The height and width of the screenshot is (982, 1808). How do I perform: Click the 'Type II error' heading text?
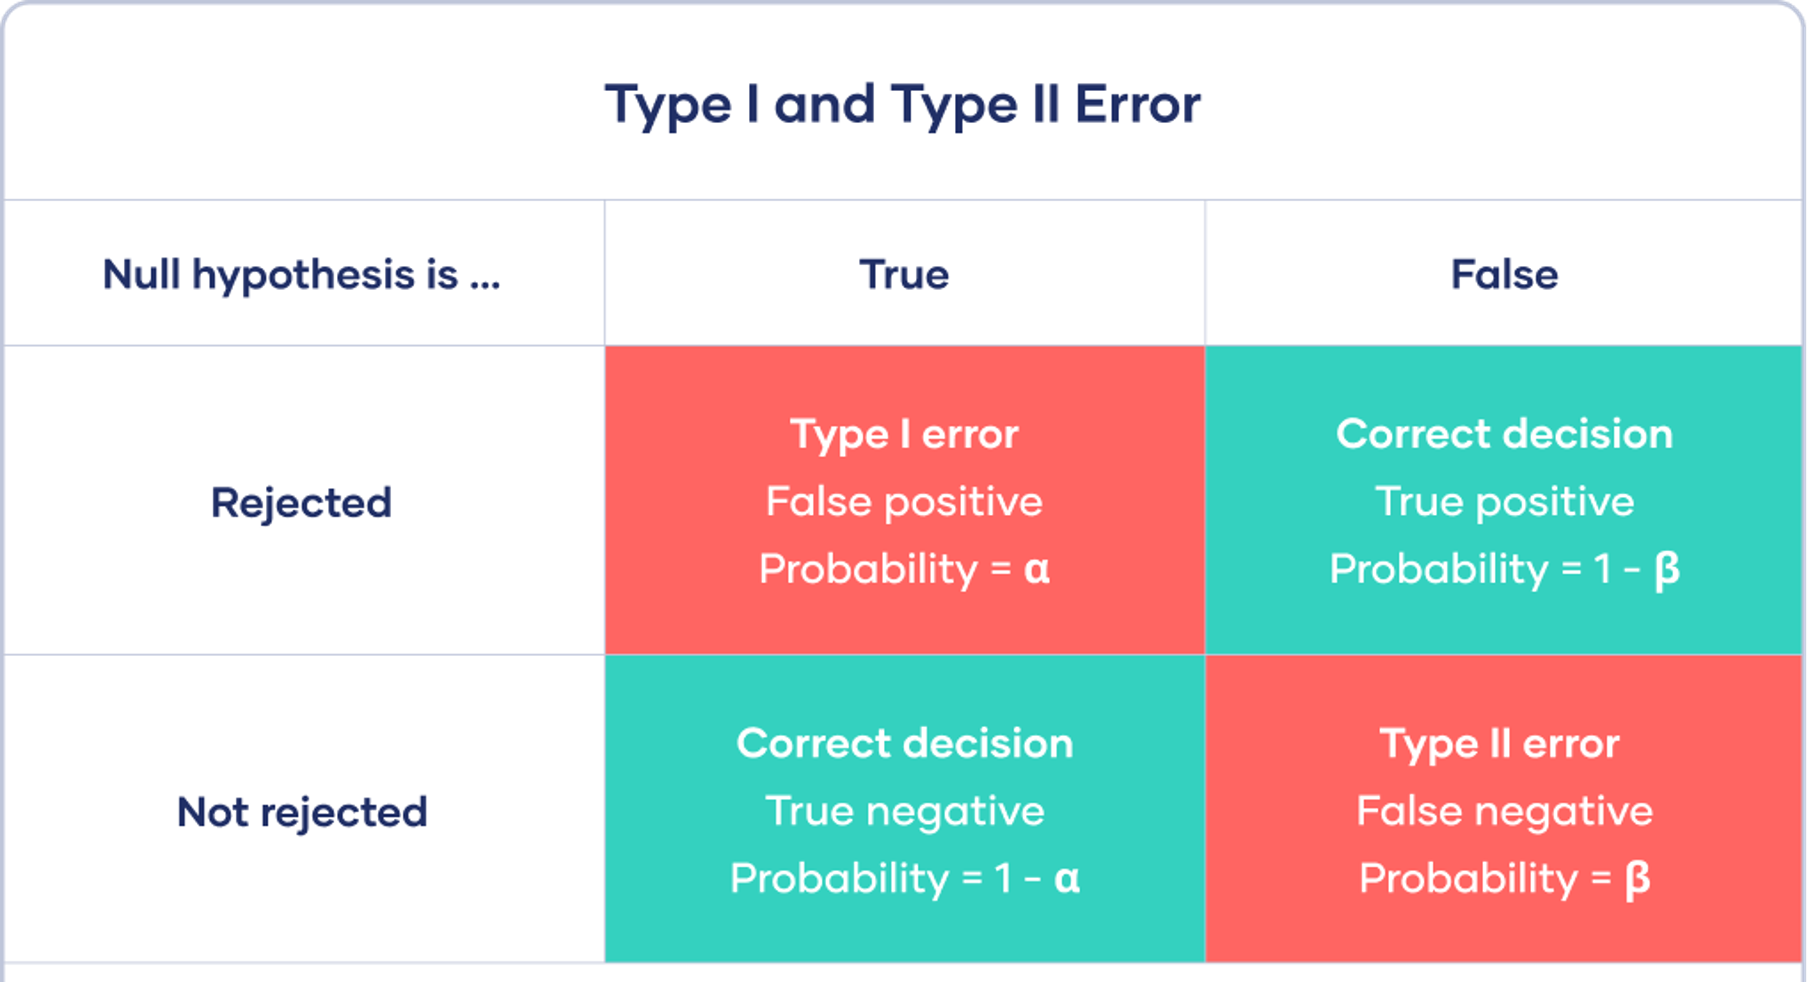pyautogui.click(x=1499, y=744)
